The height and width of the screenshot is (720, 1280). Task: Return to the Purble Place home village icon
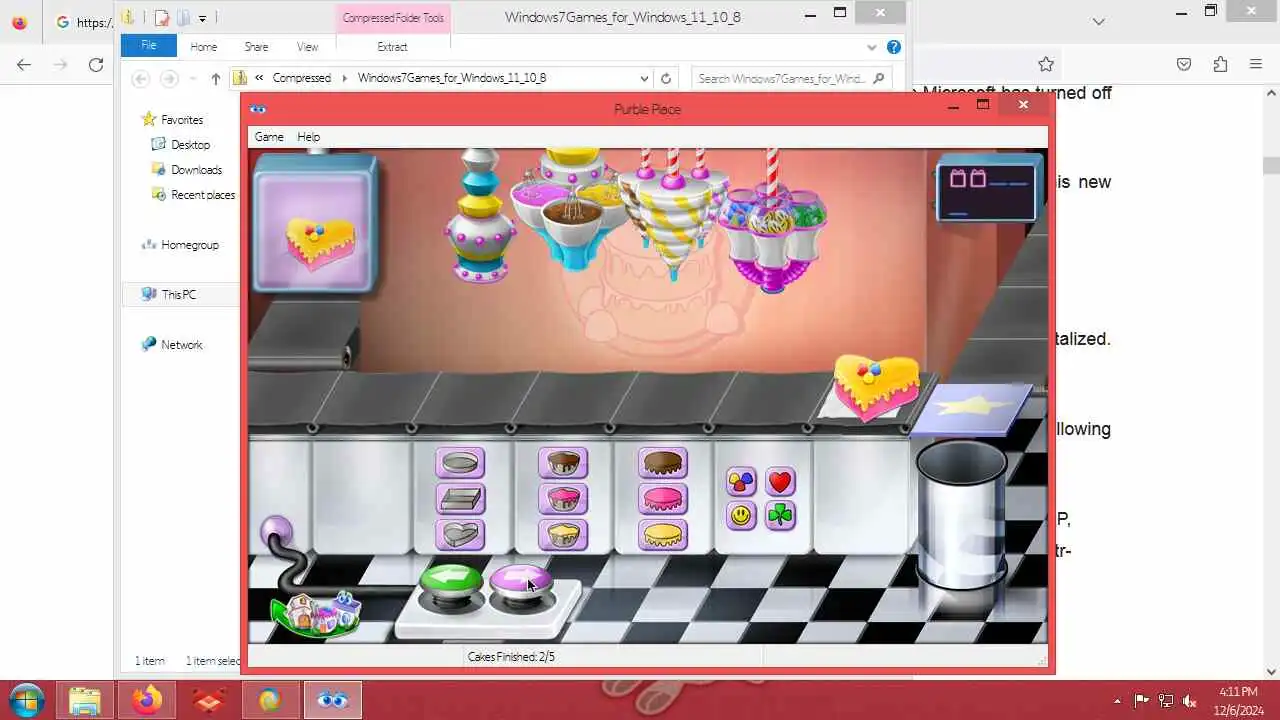coord(315,612)
